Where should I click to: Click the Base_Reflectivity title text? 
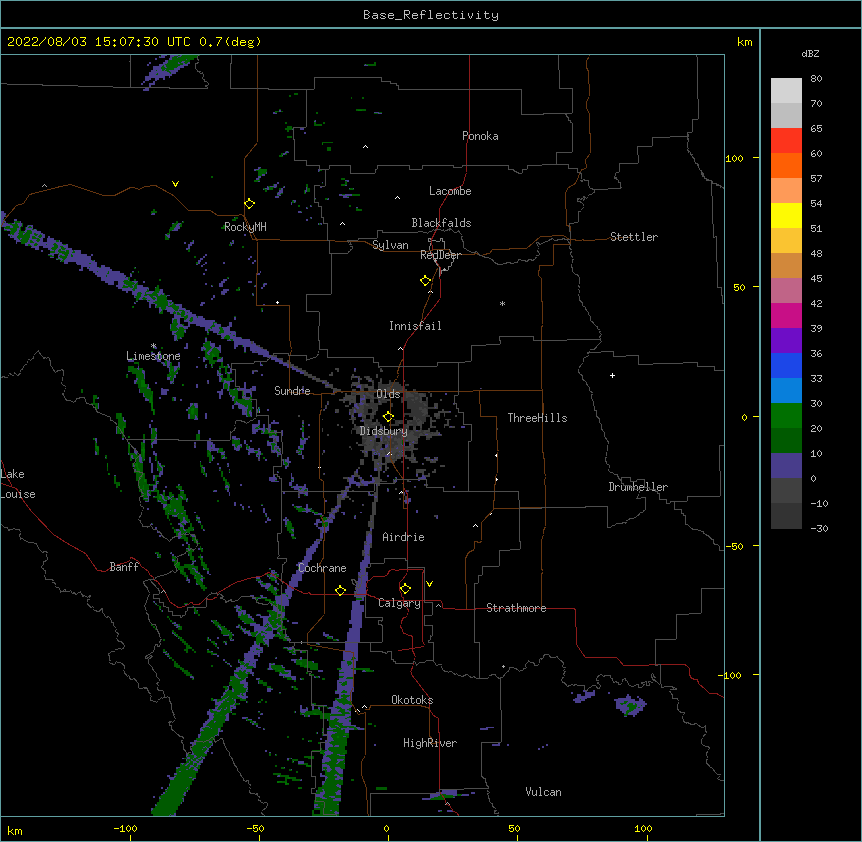tap(431, 15)
